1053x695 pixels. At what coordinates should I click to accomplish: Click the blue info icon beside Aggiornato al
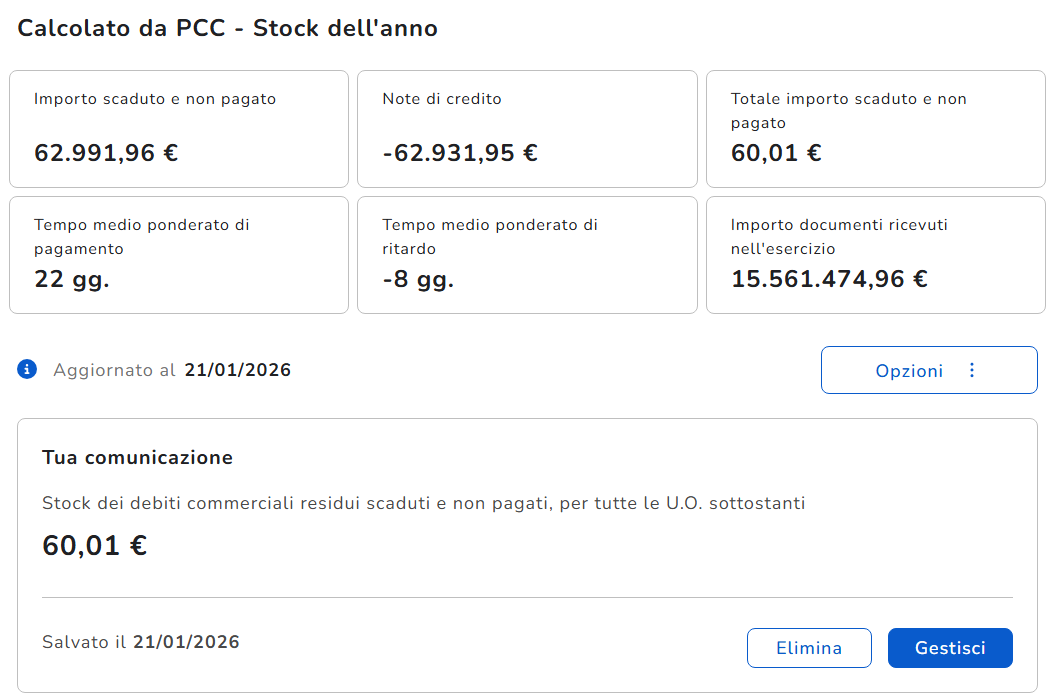click(x=27, y=370)
